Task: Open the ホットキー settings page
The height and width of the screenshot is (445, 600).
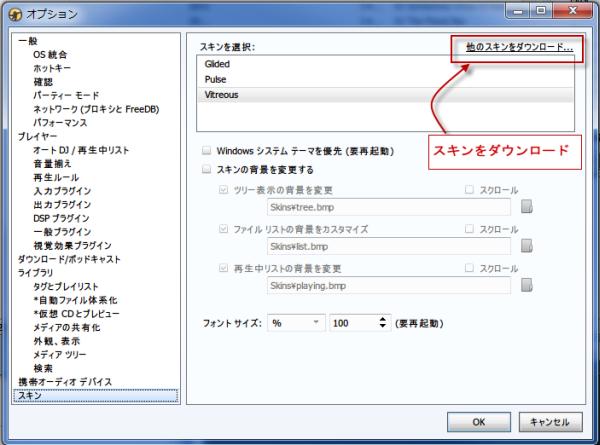Action: coord(52,68)
